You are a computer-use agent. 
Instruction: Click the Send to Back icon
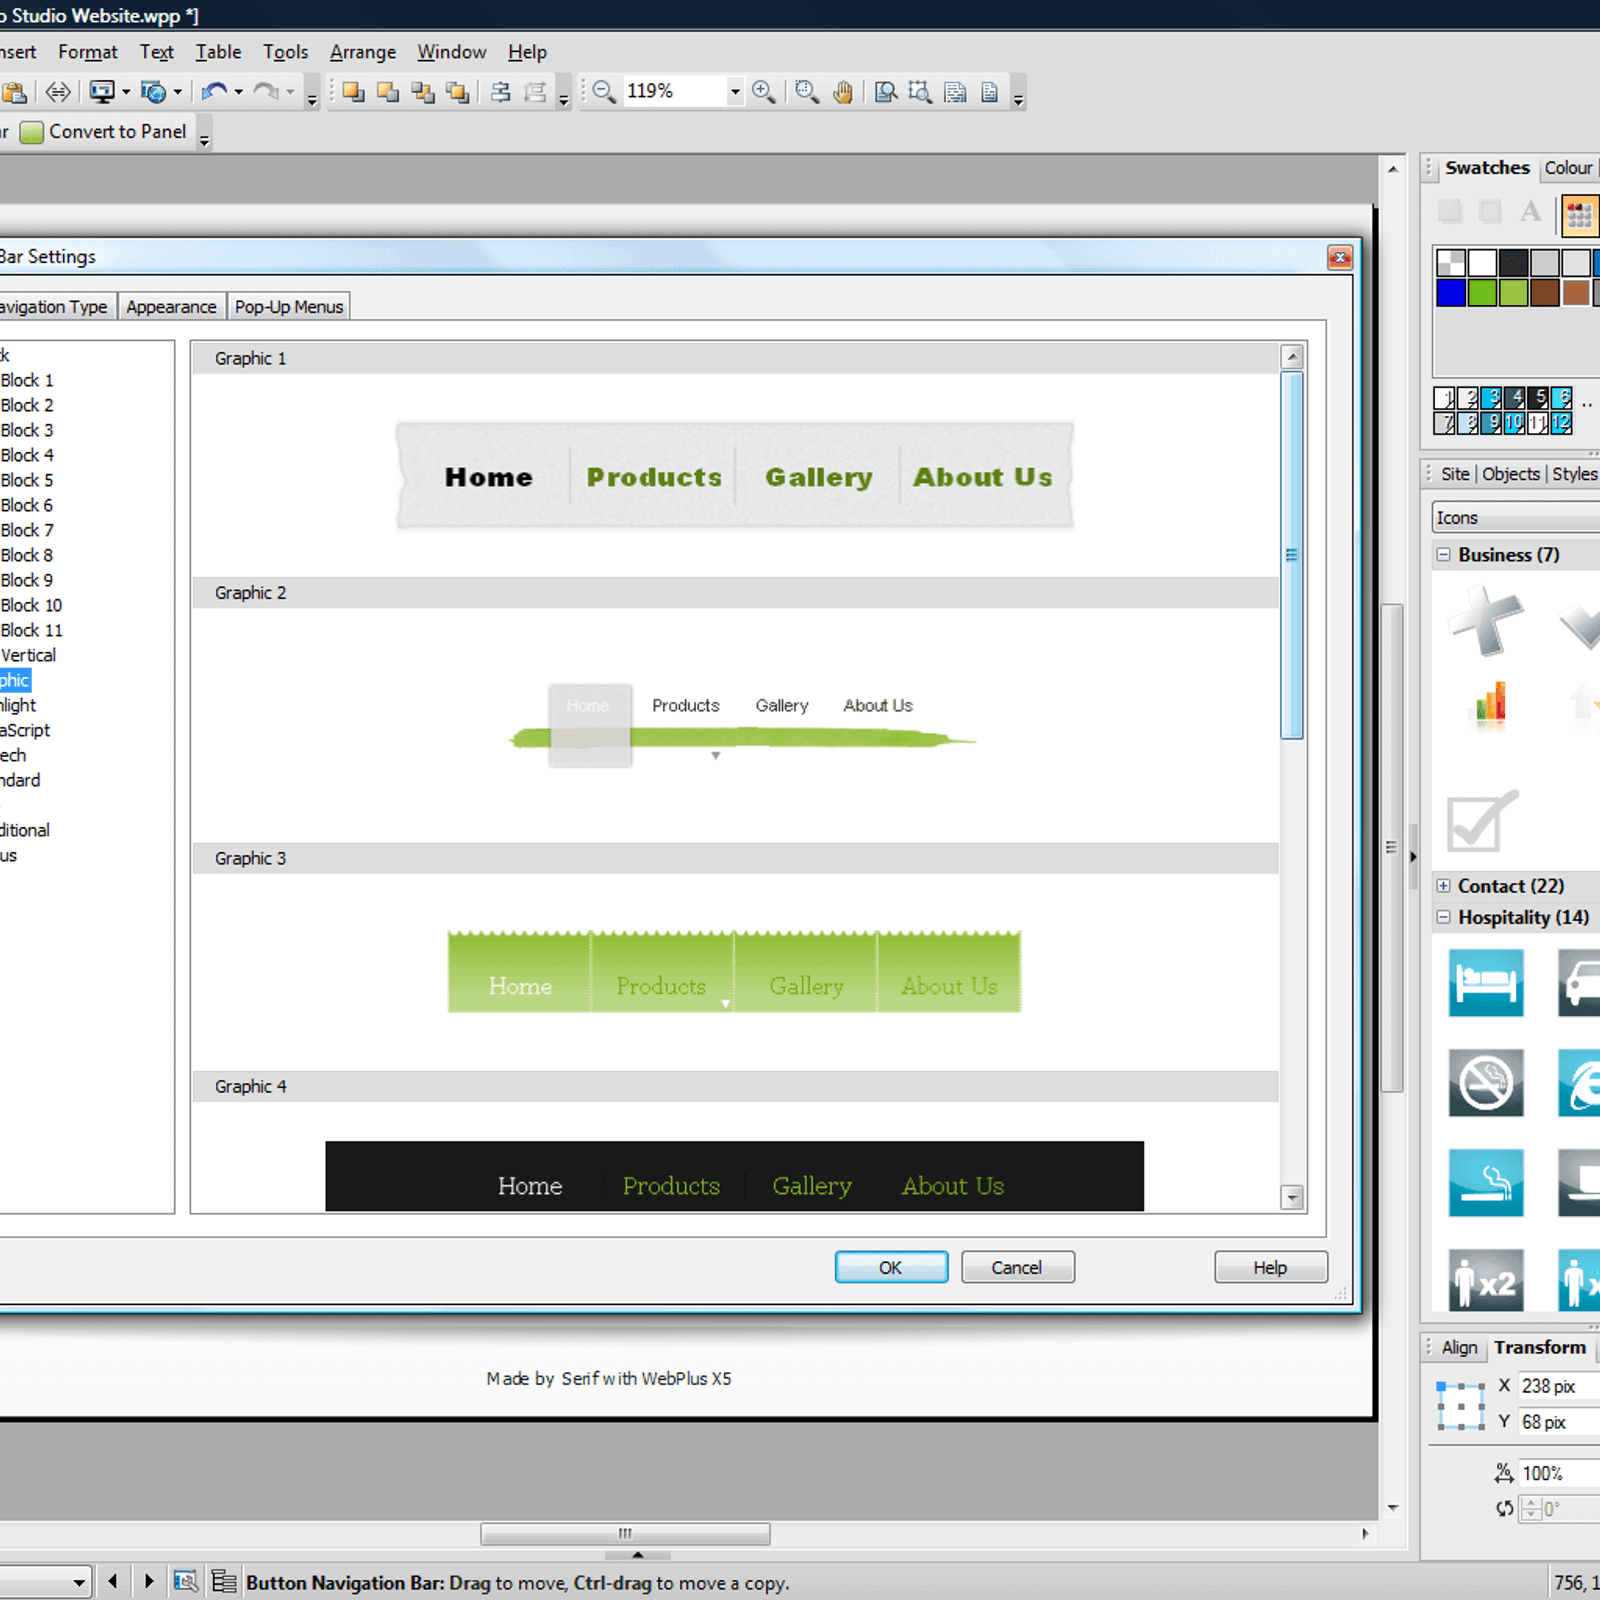[x=388, y=92]
